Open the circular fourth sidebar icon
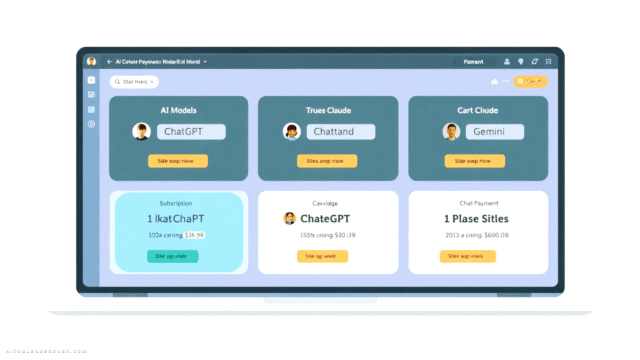640x360 pixels. coord(91,124)
